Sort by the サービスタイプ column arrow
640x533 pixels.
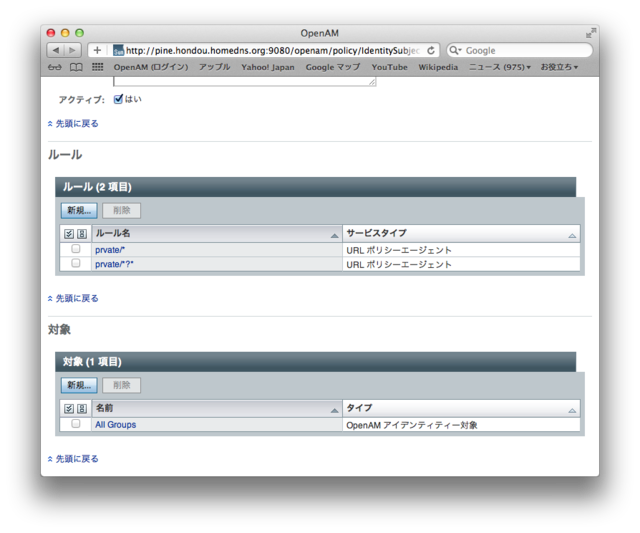pos(572,234)
